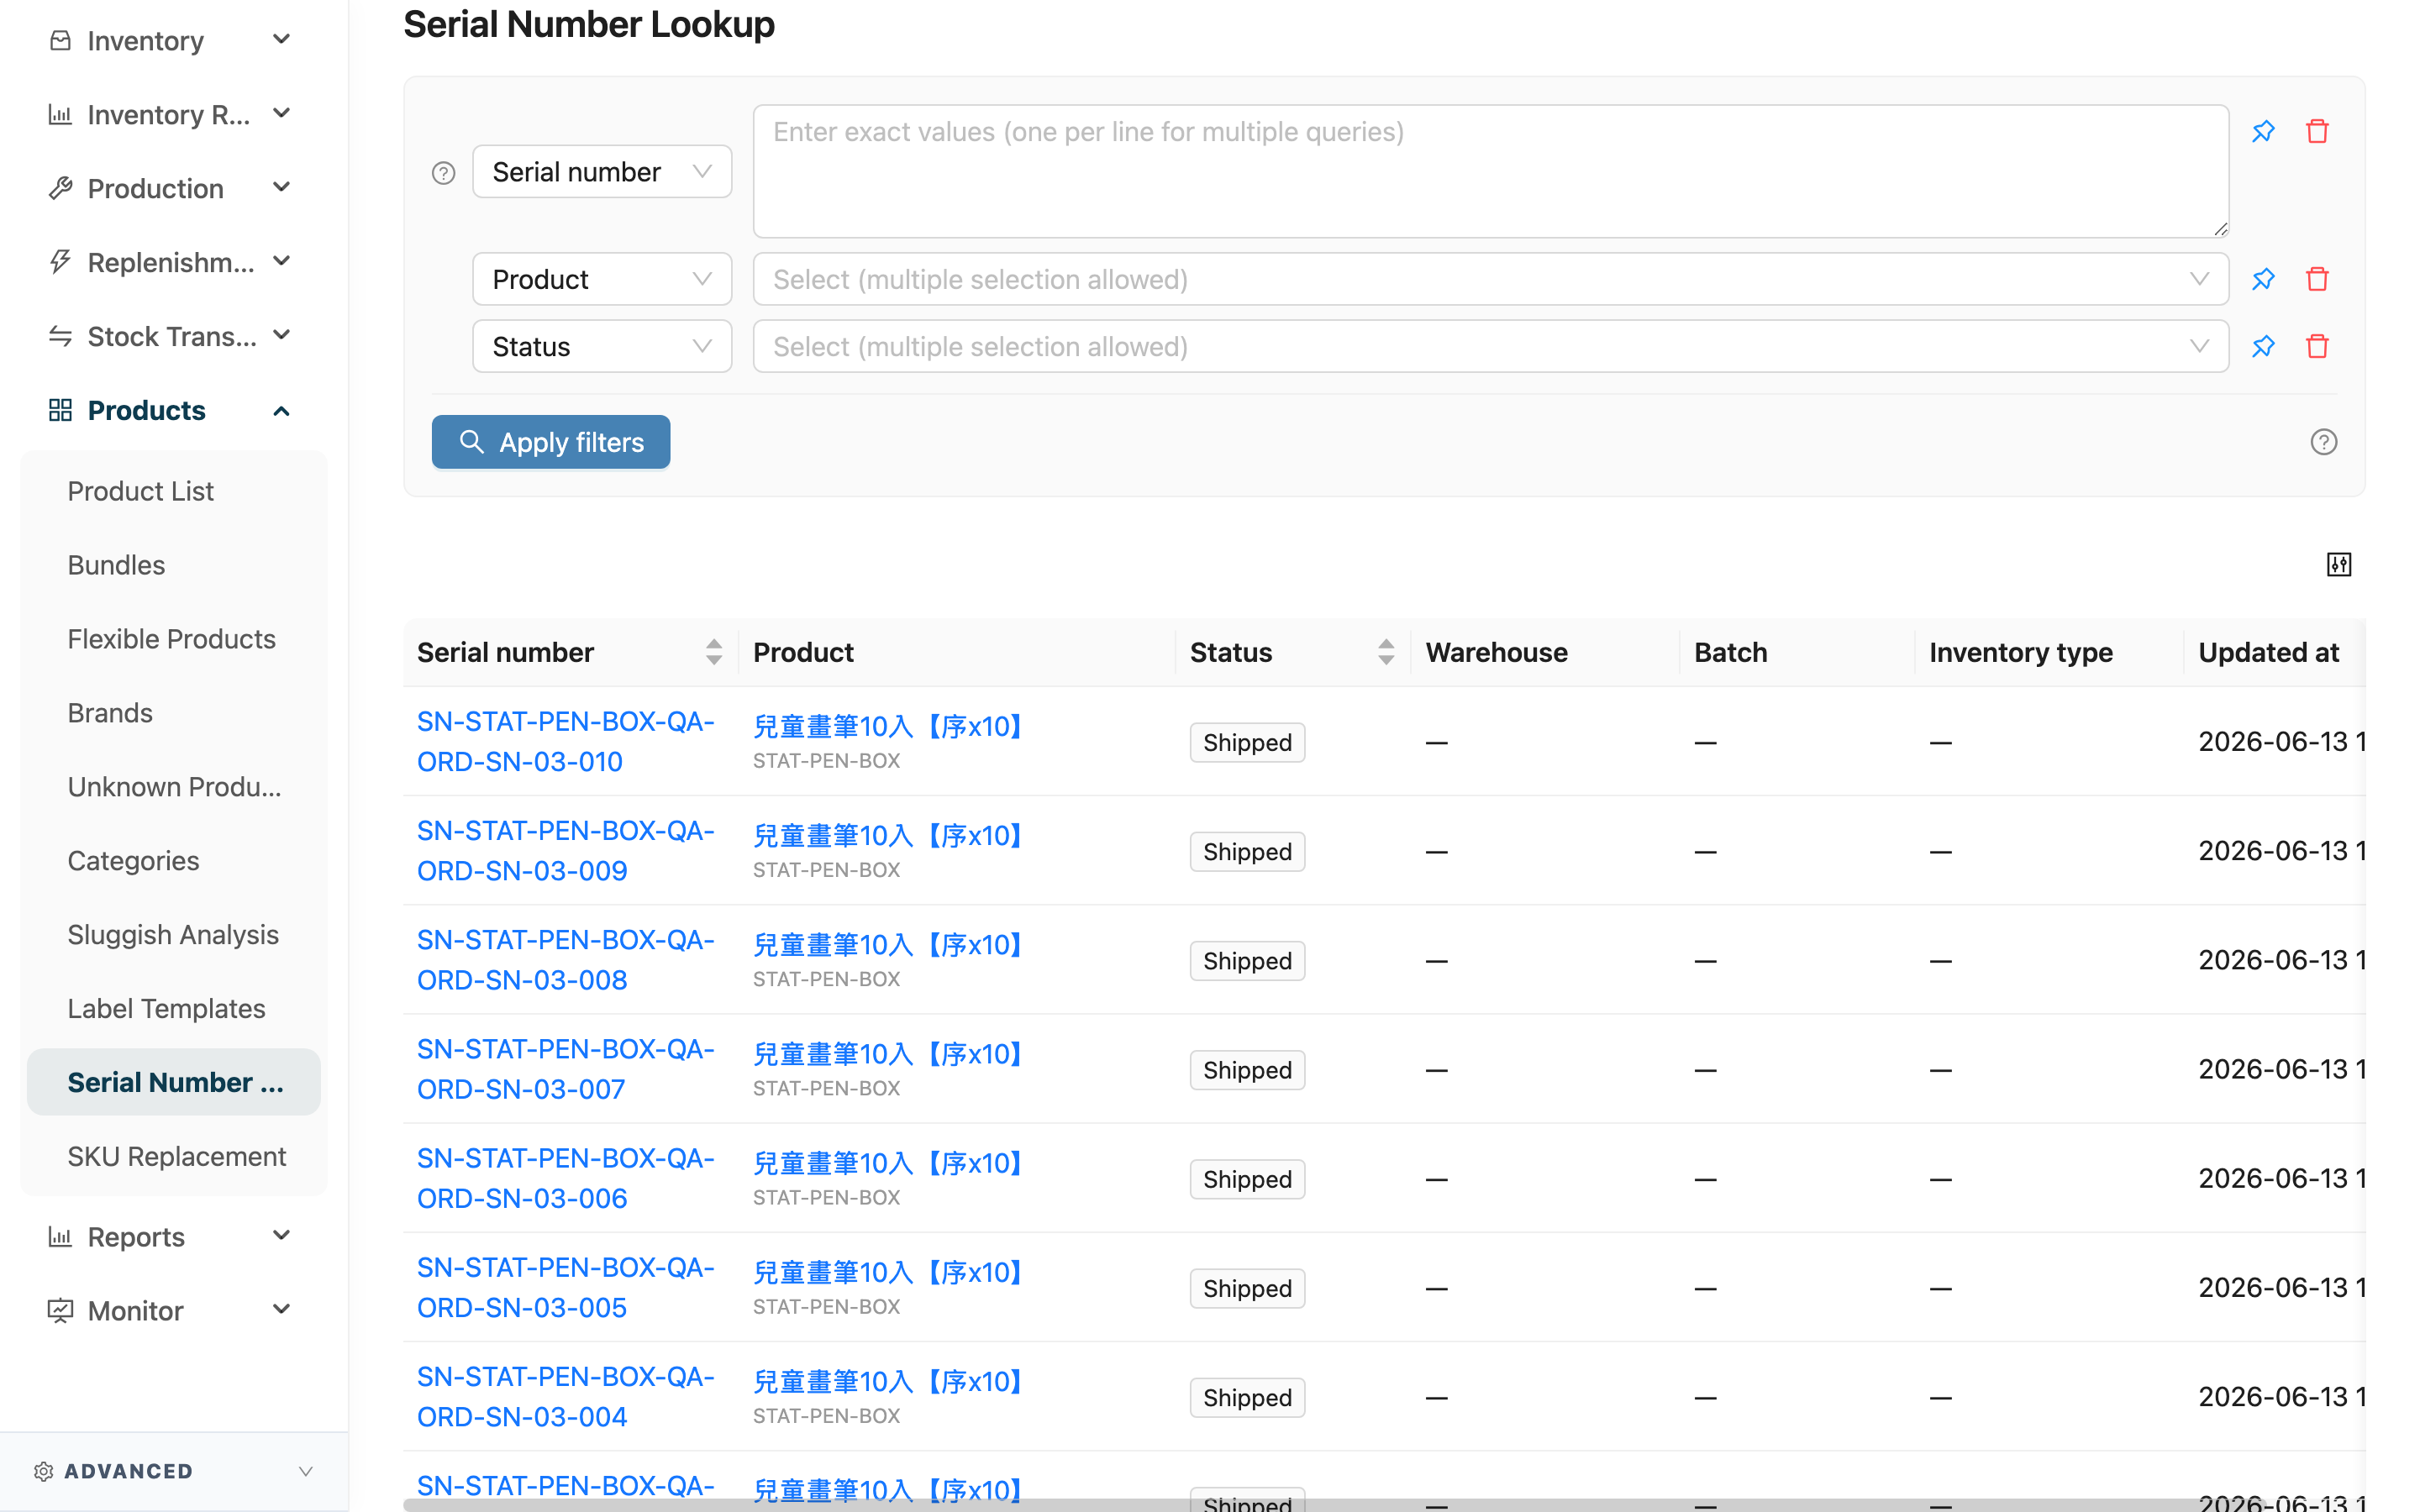Image resolution: width=2420 pixels, height=1512 pixels.
Task: Click the Reports chart icon
Action: (x=60, y=1237)
